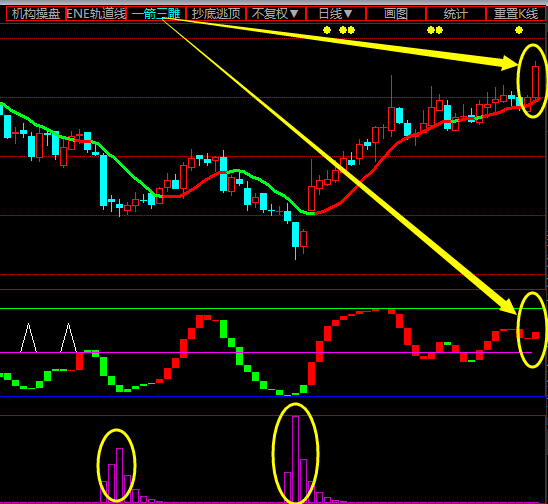Image resolution: width=548 pixels, height=504 pixels.
Task: Activate the 抄底逃顶 indicator
Action: pyautogui.click(x=216, y=14)
